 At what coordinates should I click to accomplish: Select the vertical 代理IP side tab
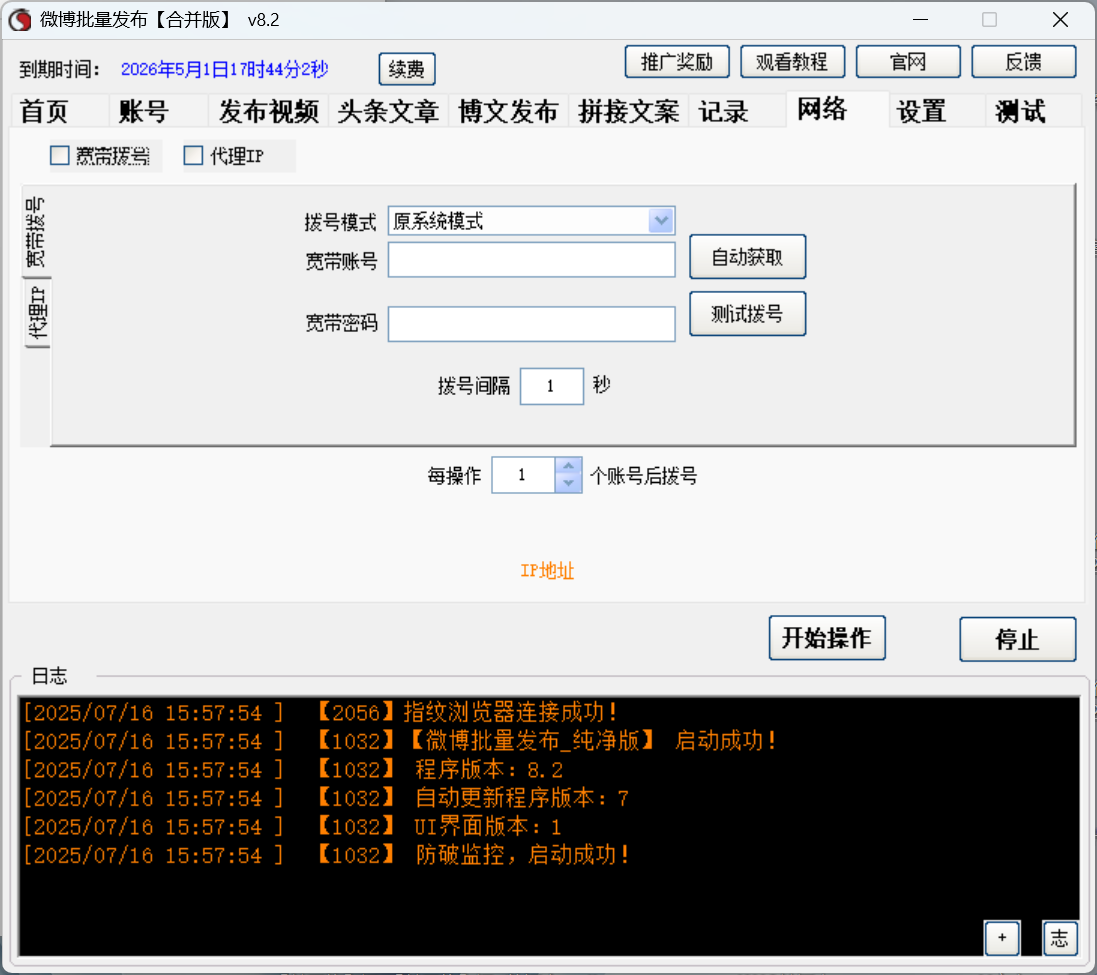(x=37, y=313)
